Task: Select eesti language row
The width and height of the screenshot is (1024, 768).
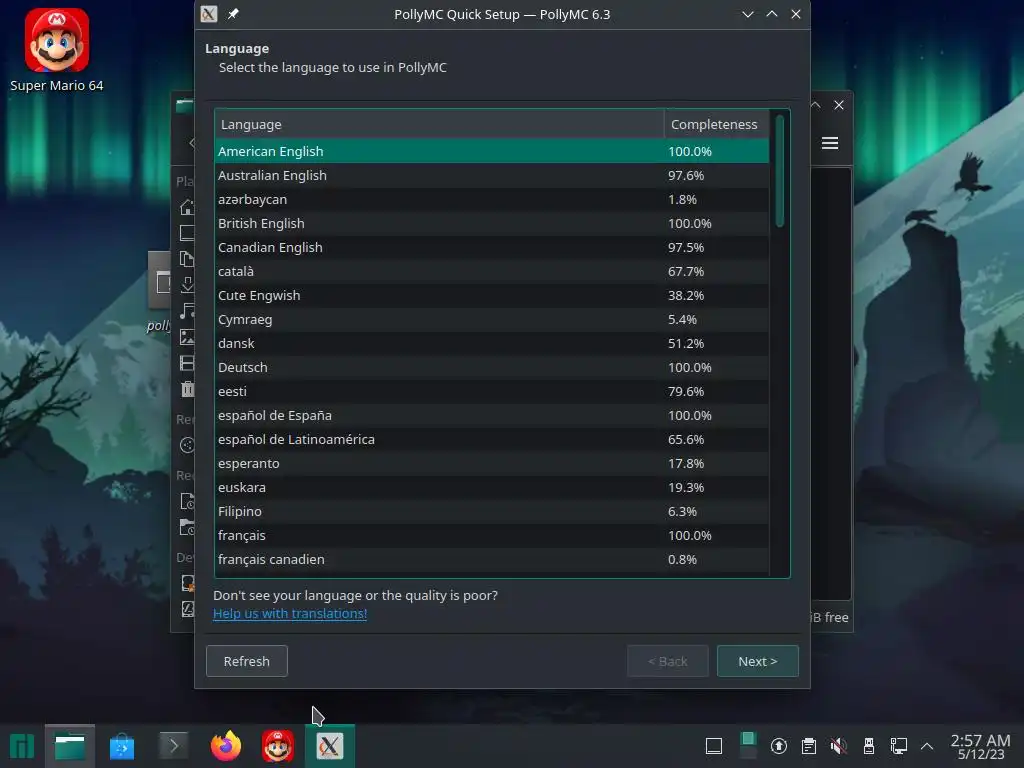Action: click(492, 391)
